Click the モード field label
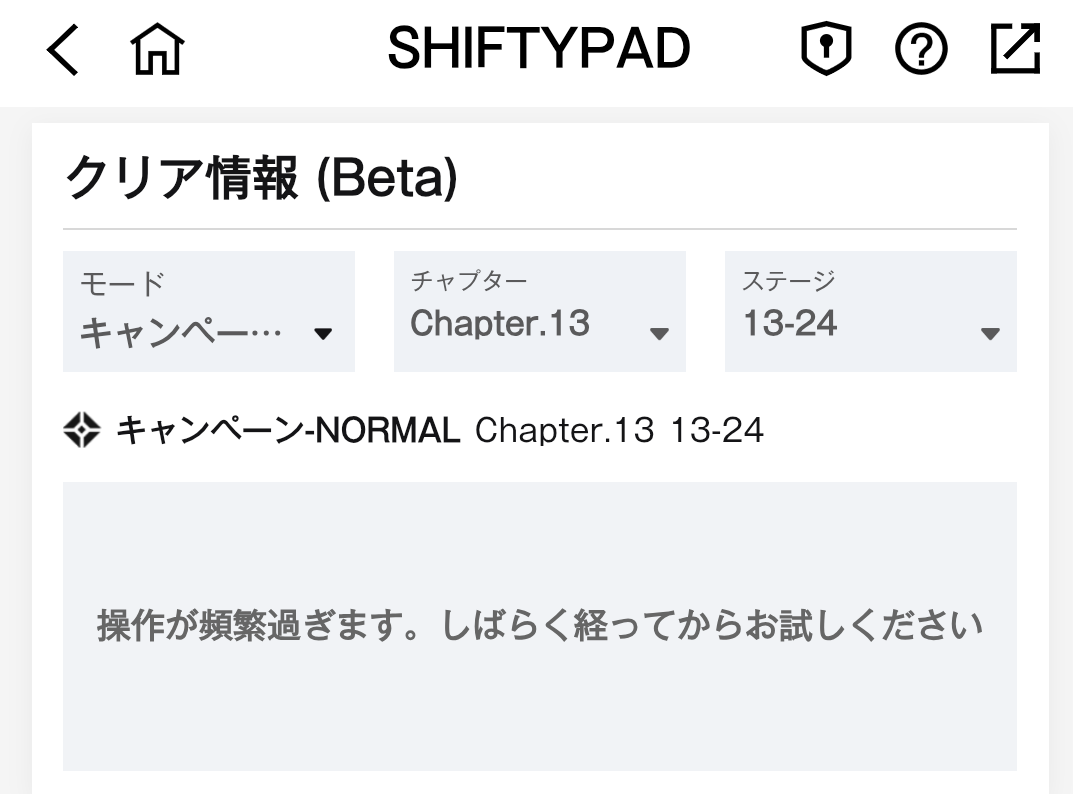 (x=122, y=283)
